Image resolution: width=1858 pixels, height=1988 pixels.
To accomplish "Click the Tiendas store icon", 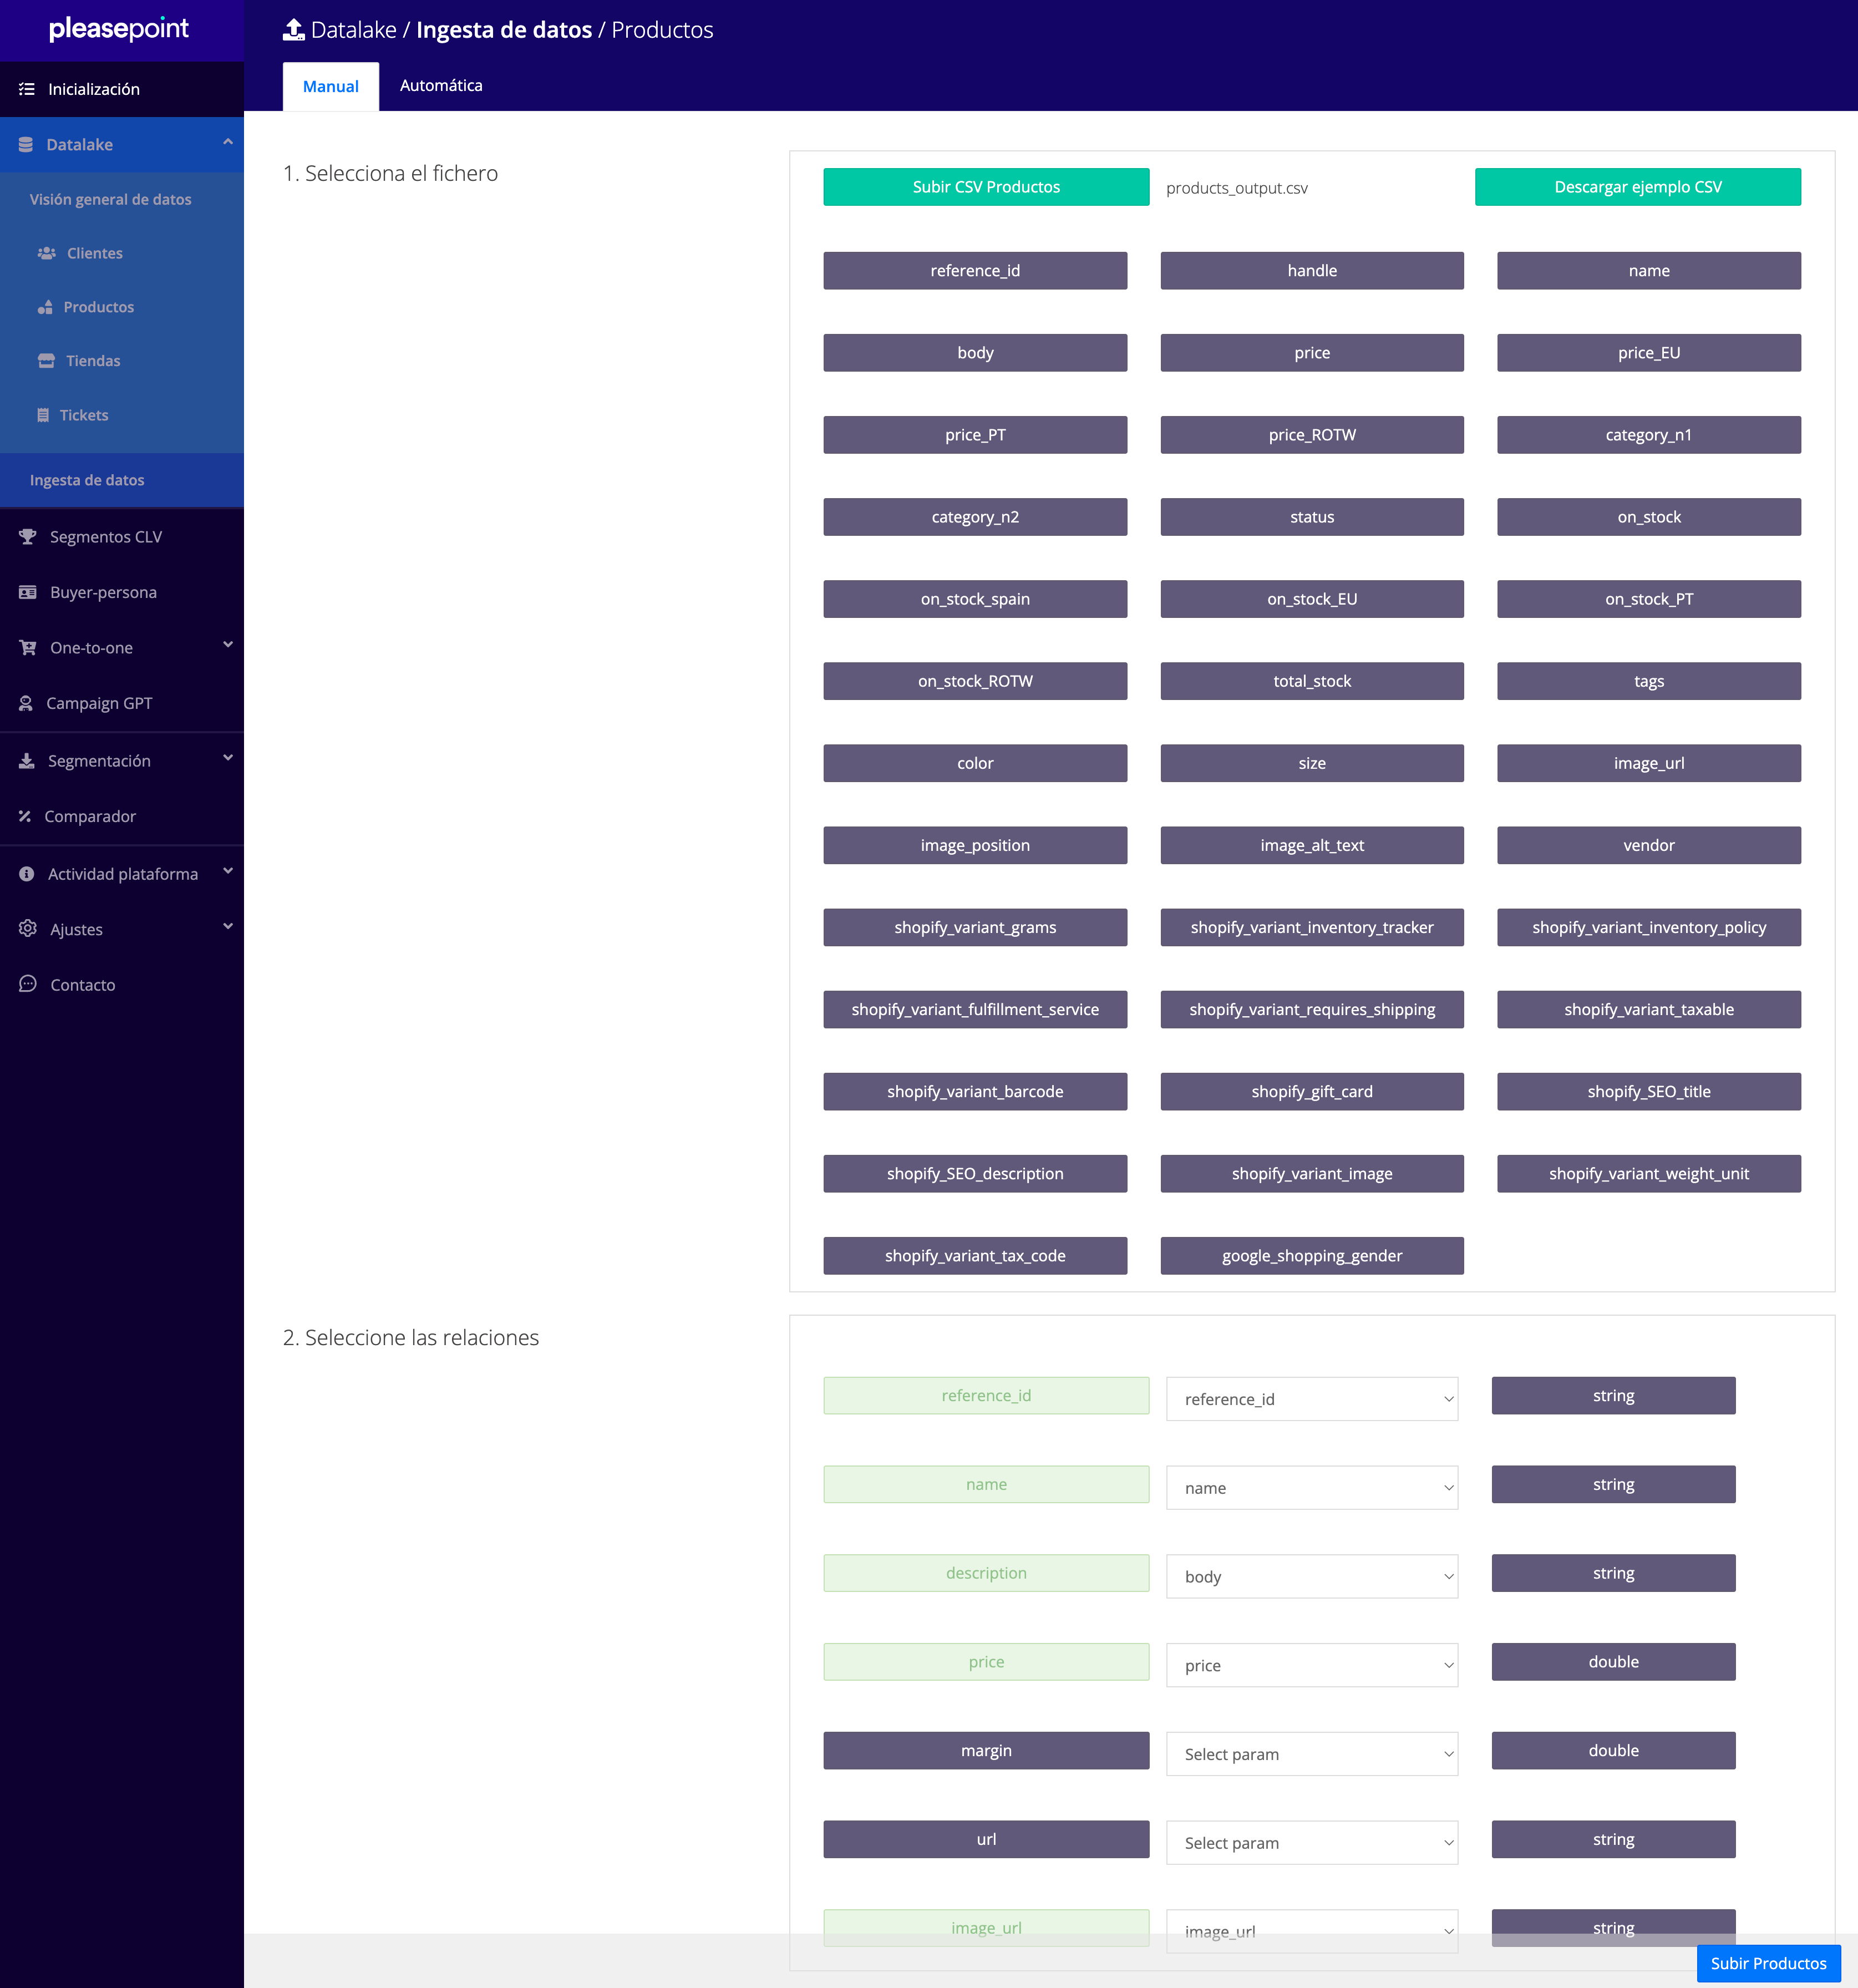I will click(46, 361).
